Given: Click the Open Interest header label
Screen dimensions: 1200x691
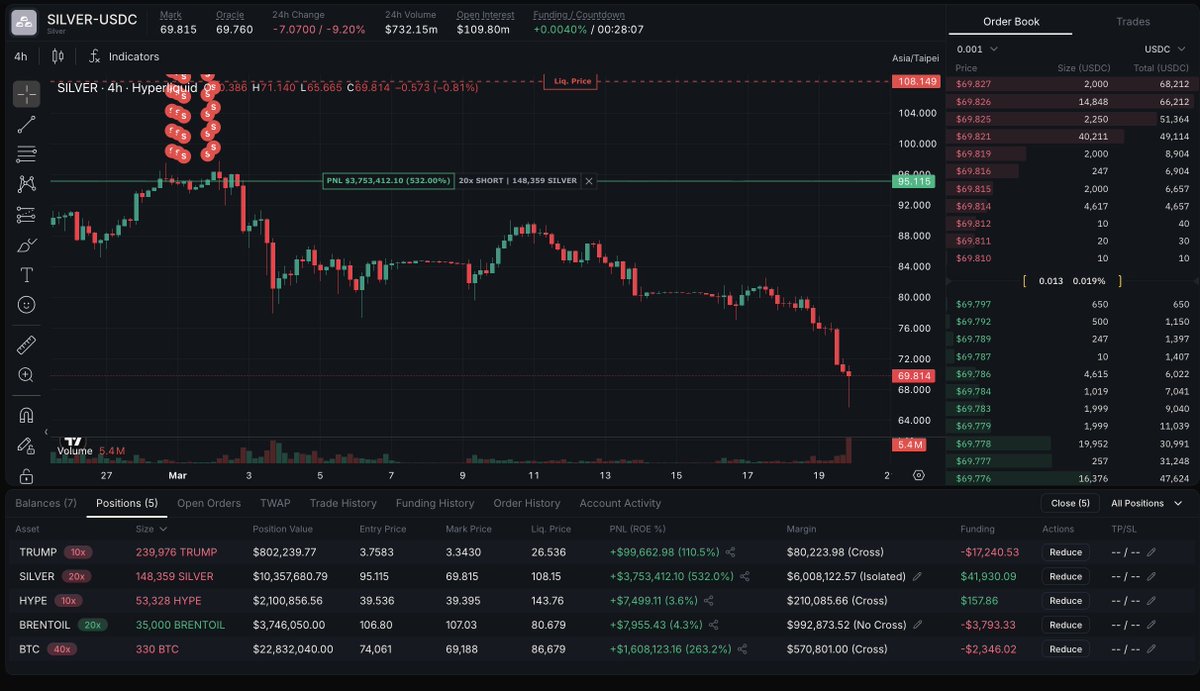Looking at the screenshot, I should click(x=486, y=15).
